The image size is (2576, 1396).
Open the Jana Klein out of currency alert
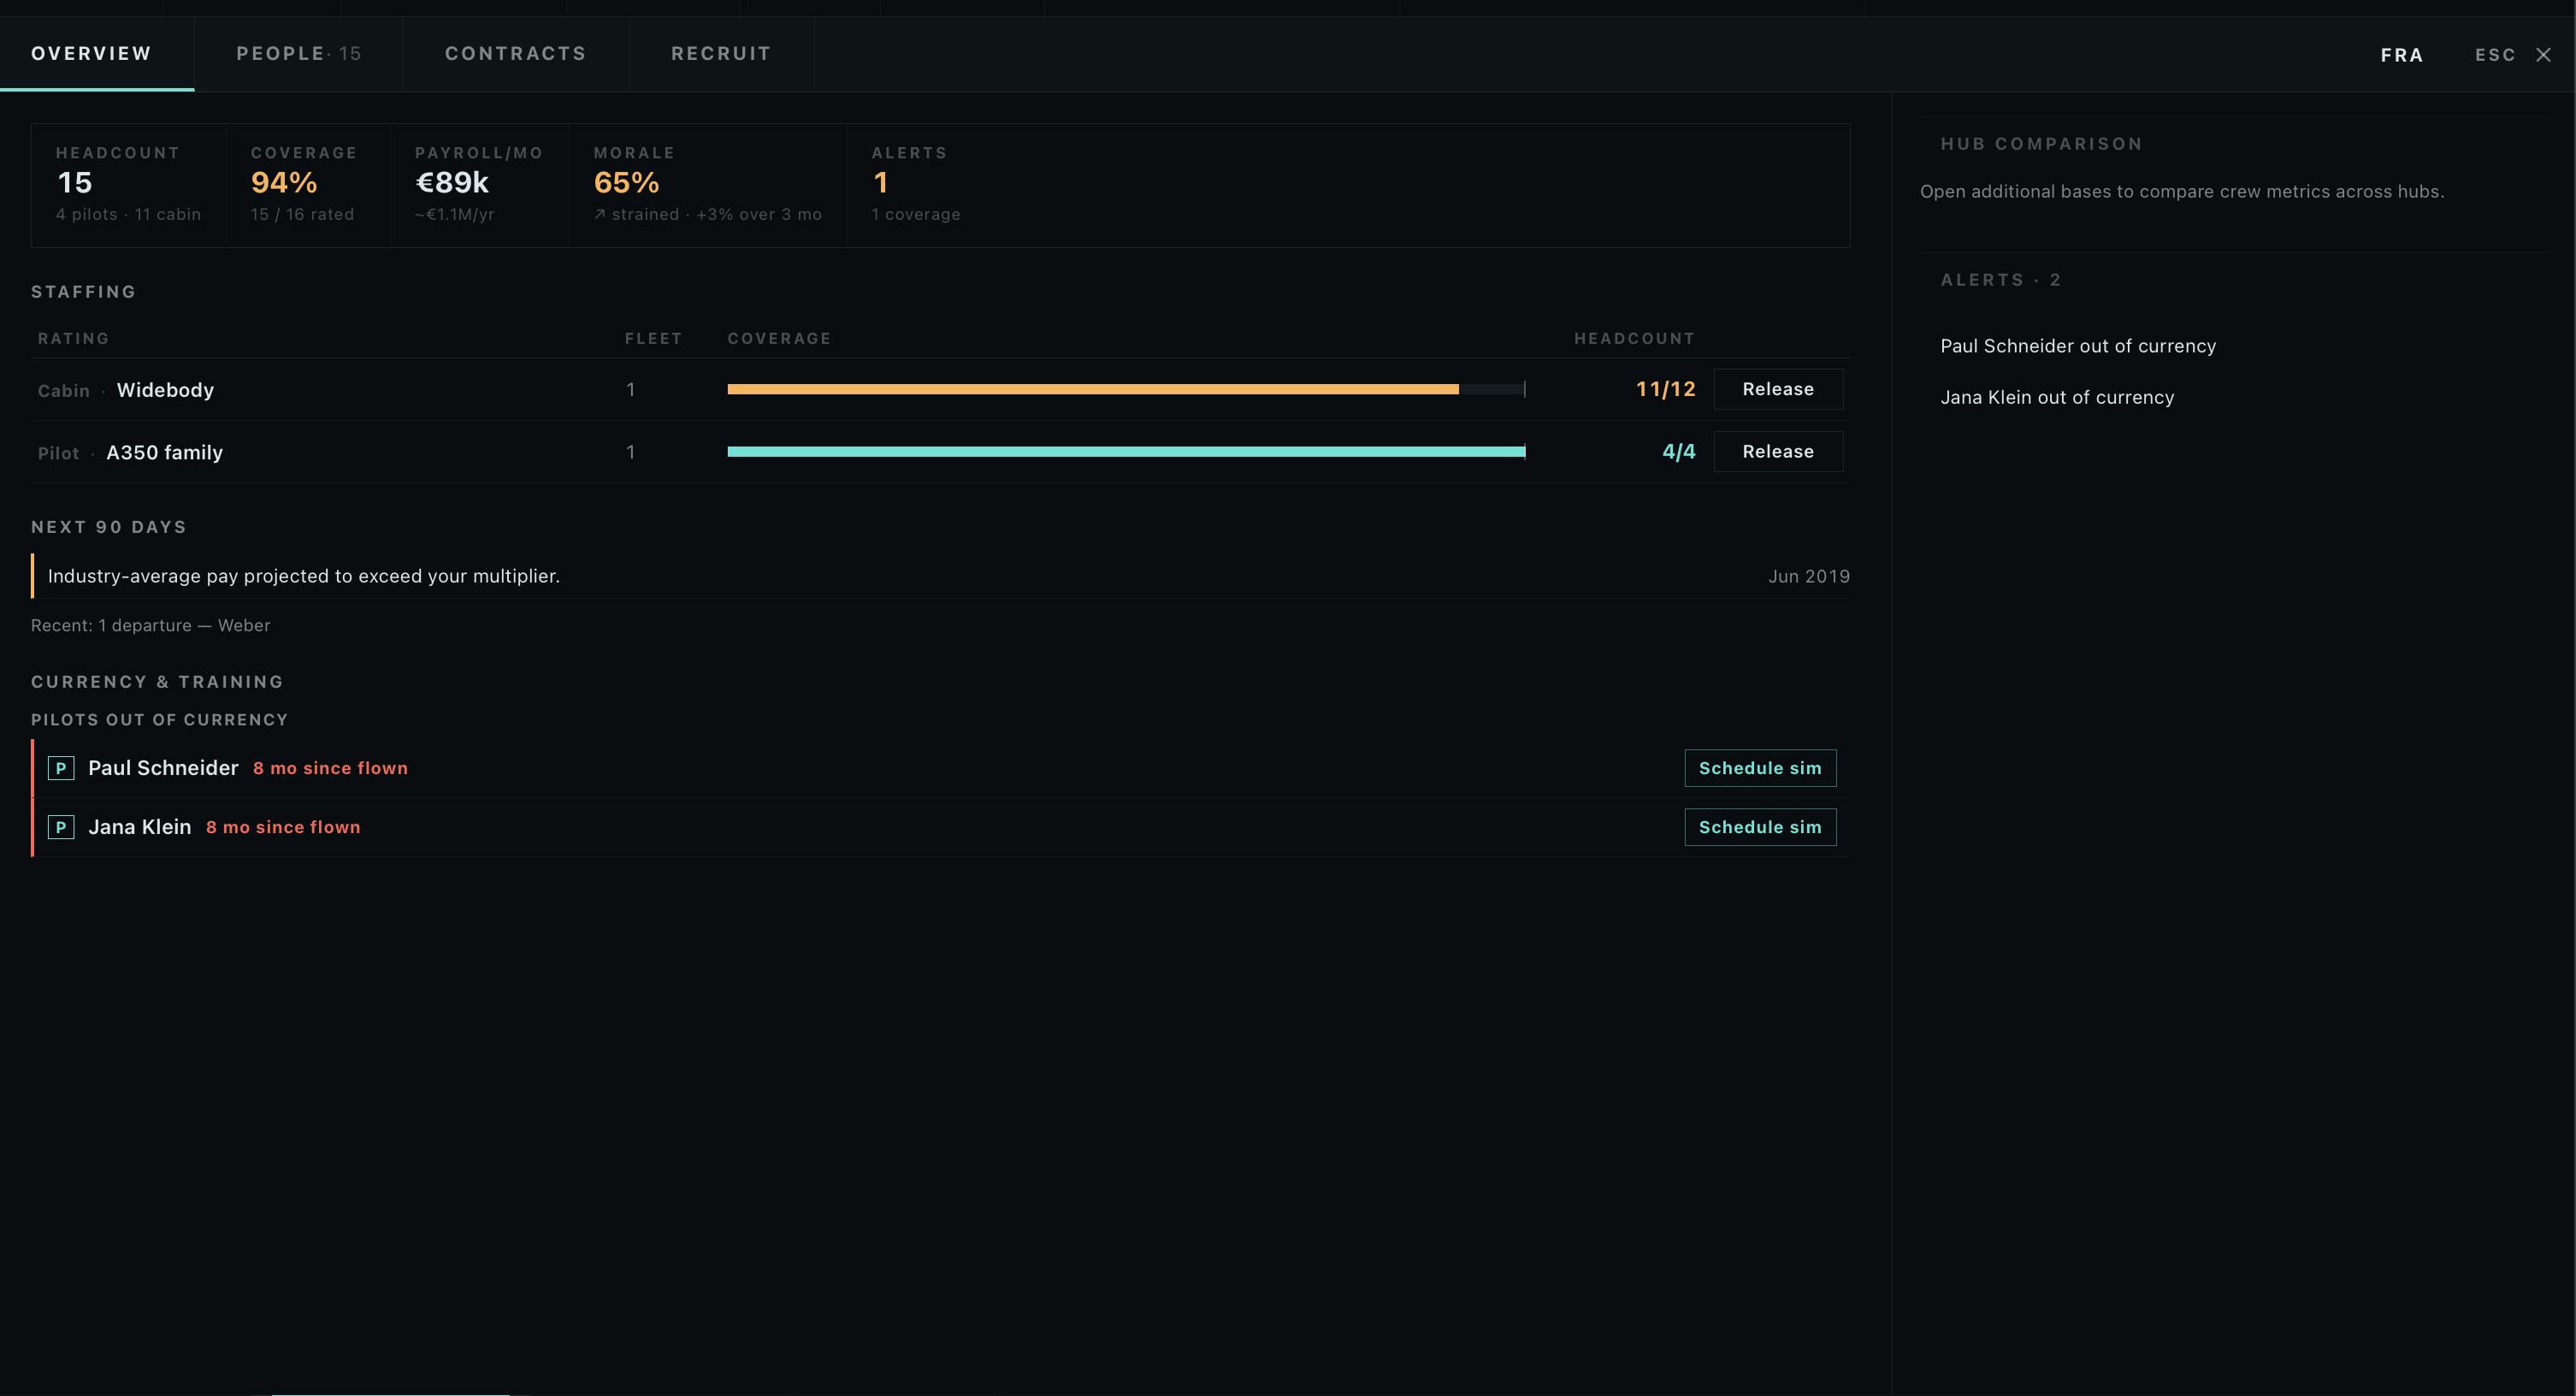[2057, 398]
